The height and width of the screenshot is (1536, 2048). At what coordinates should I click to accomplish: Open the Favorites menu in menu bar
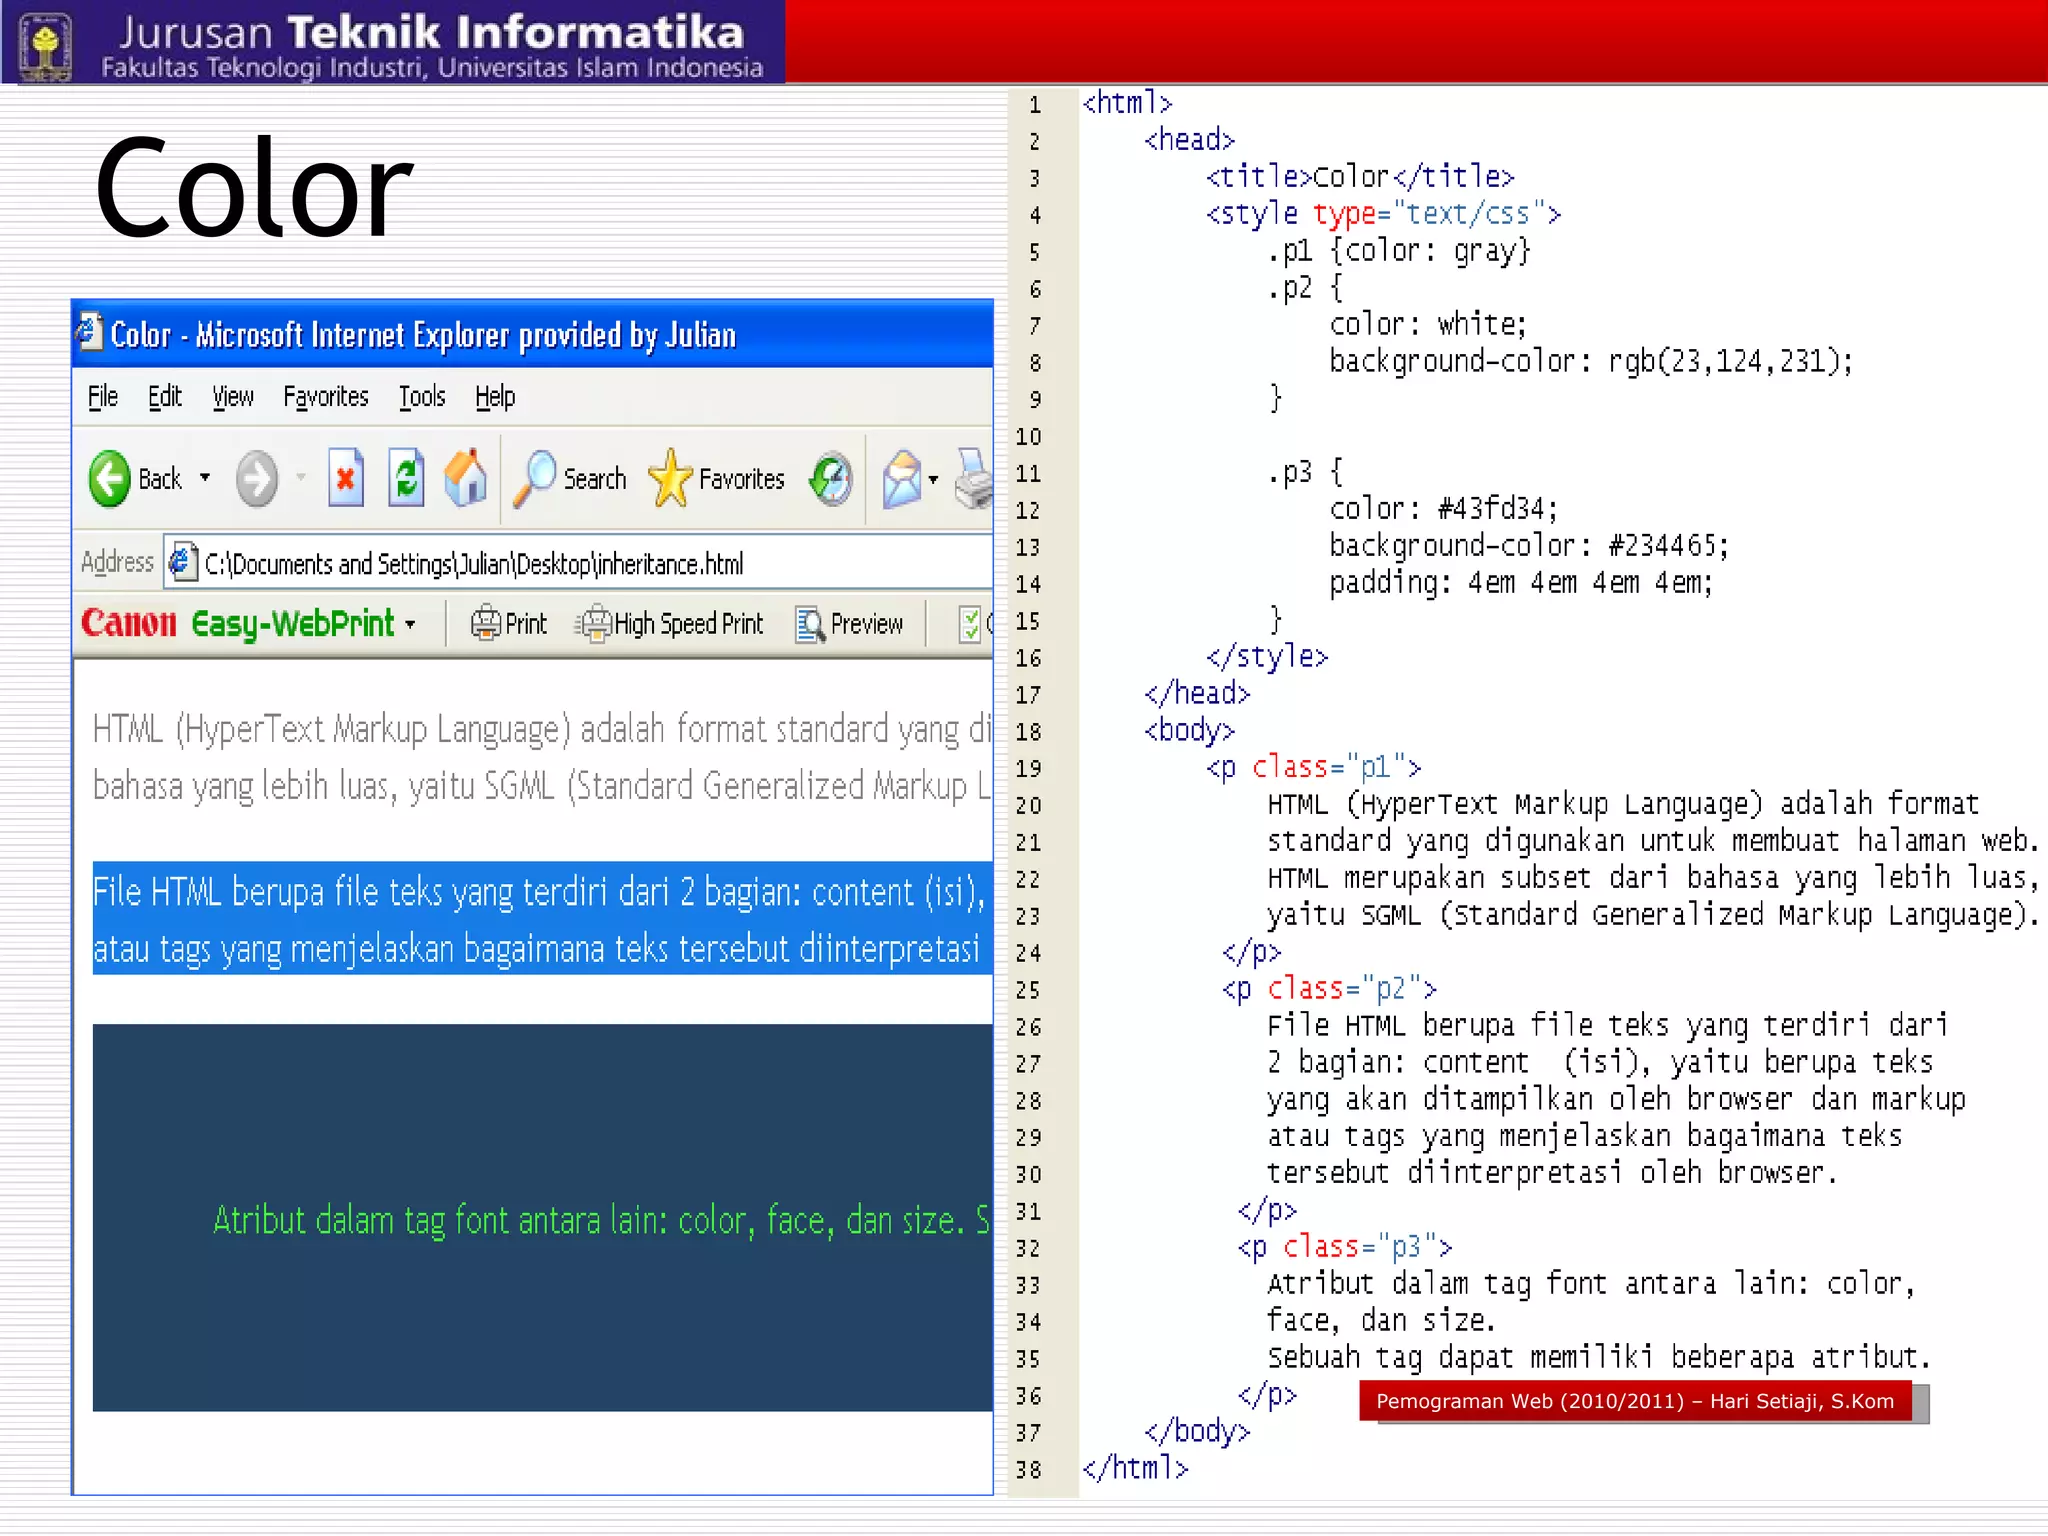(x=326, y=397)
